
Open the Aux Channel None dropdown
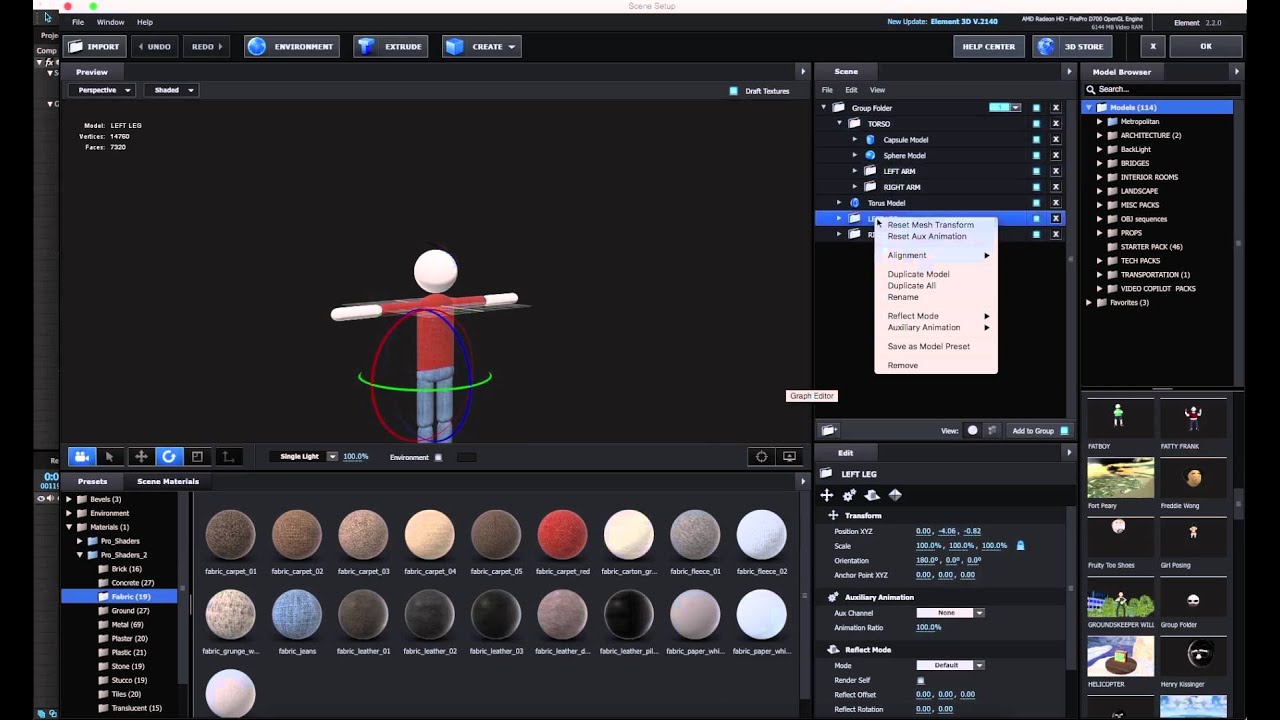pyautogui.click(x=950, y=613)
